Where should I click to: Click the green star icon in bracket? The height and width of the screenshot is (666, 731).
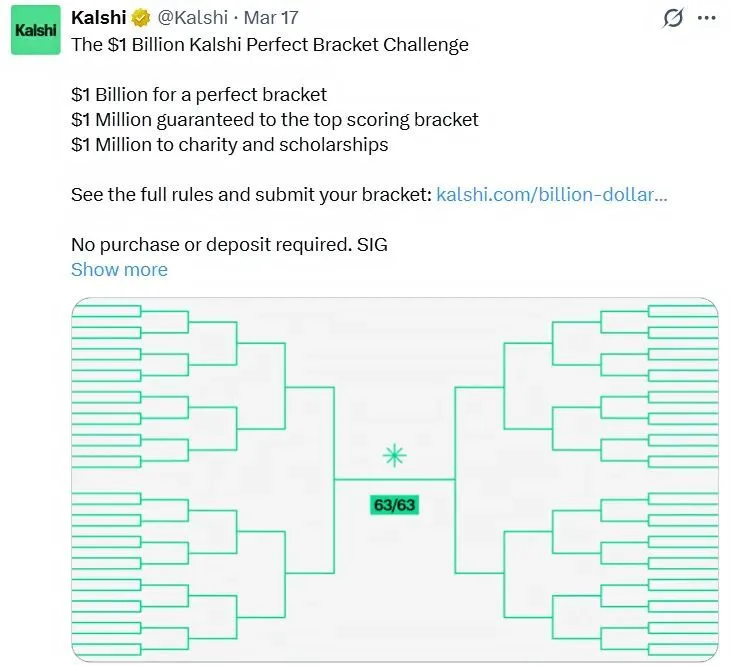point(395,456)
